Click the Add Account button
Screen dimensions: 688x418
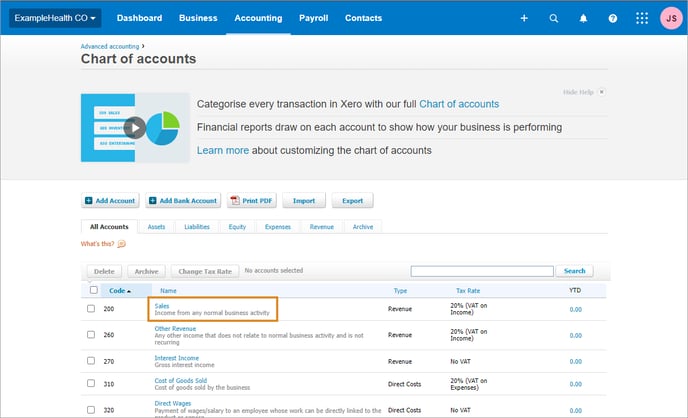(110, 200)
